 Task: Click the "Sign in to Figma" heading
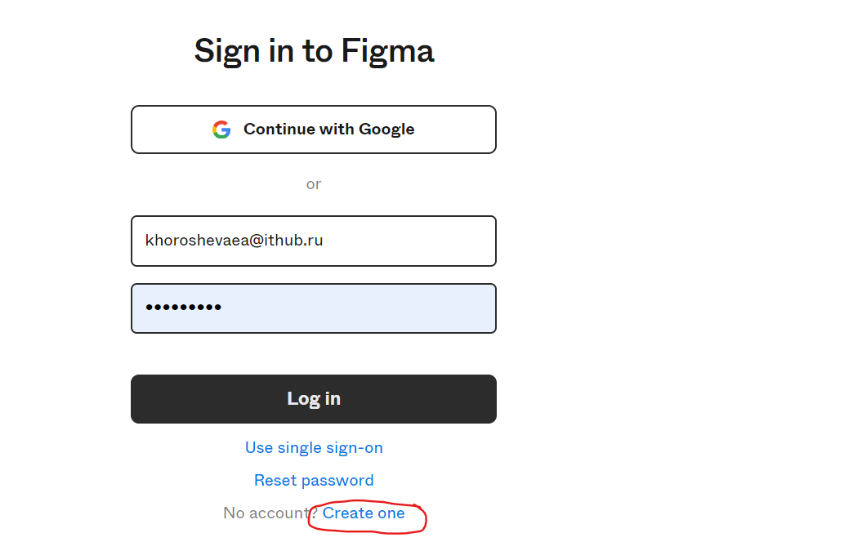point(314,50)
